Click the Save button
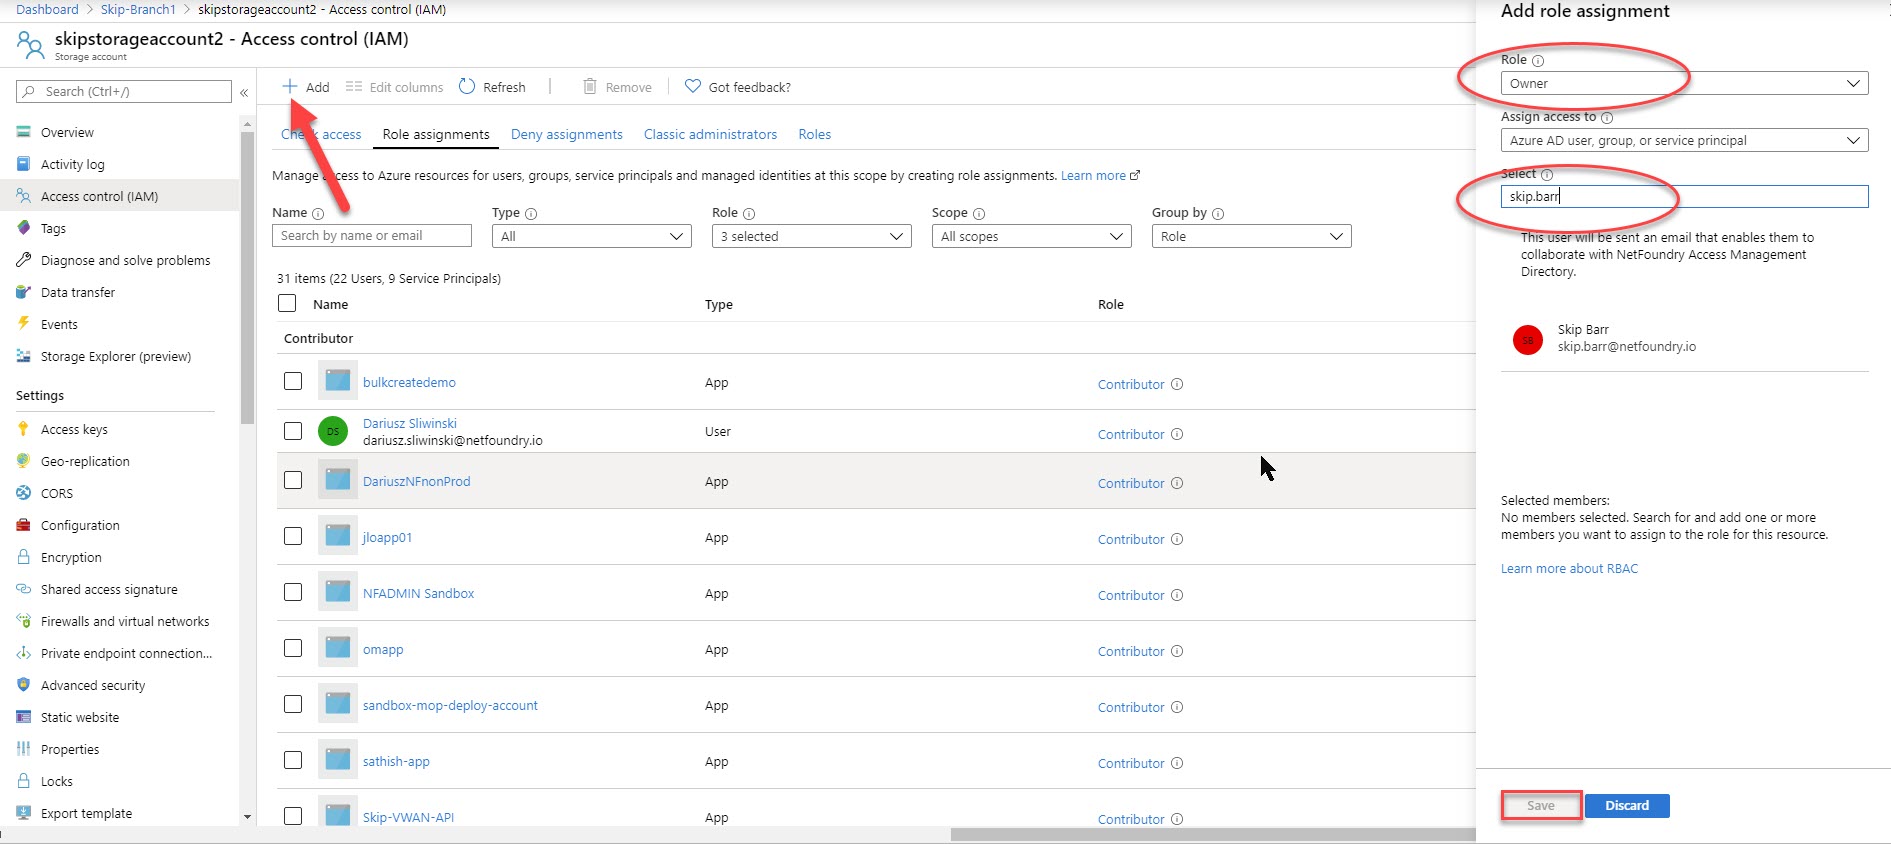The image size is (1891, 844). pos(1541,805)
